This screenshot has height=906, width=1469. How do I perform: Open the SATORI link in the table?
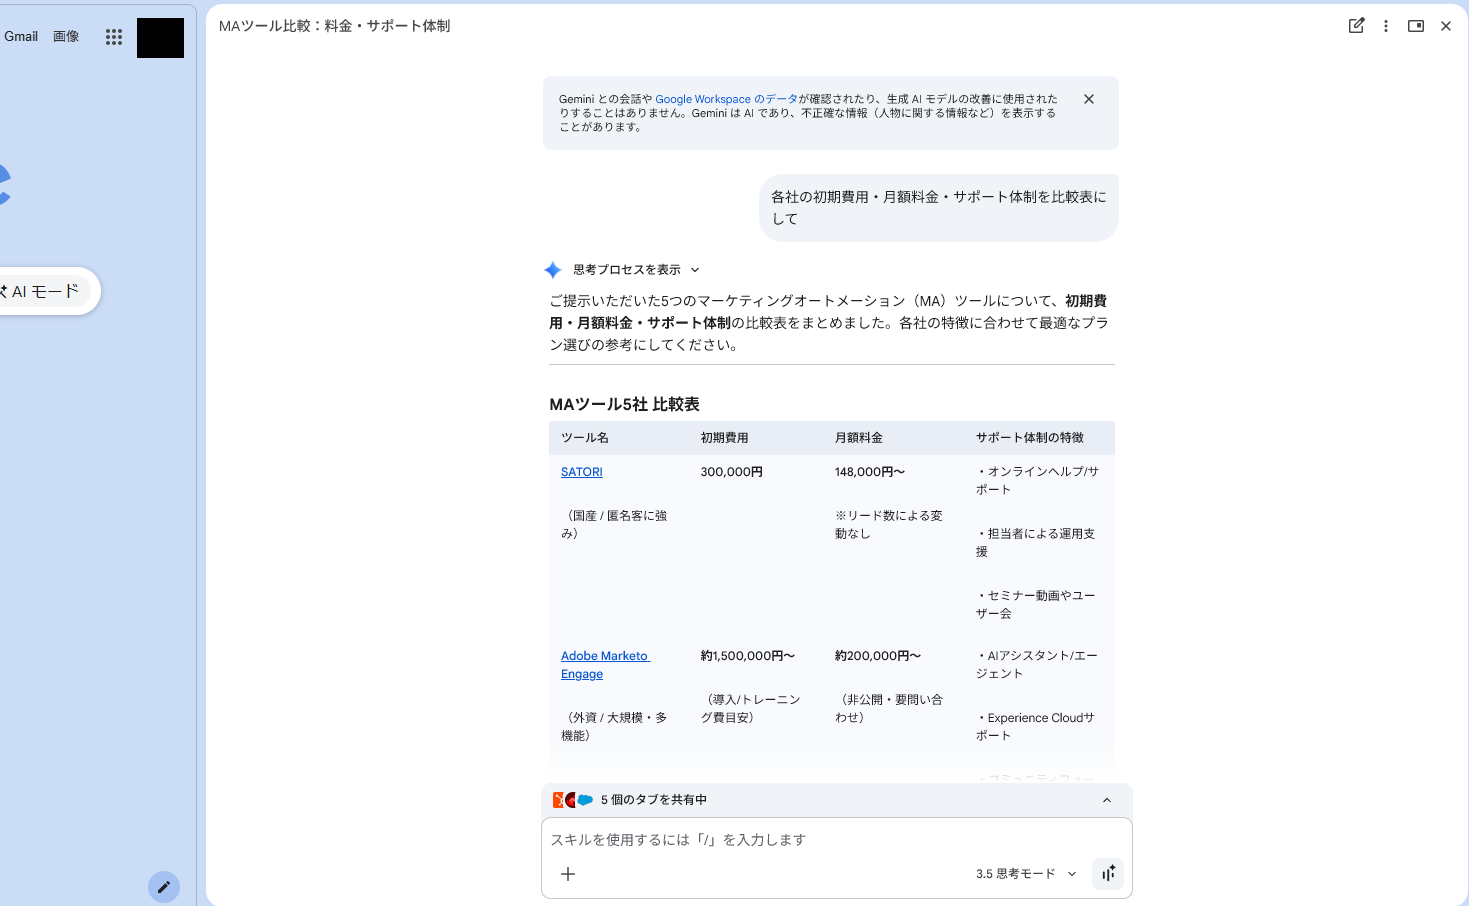click(582, 472)
